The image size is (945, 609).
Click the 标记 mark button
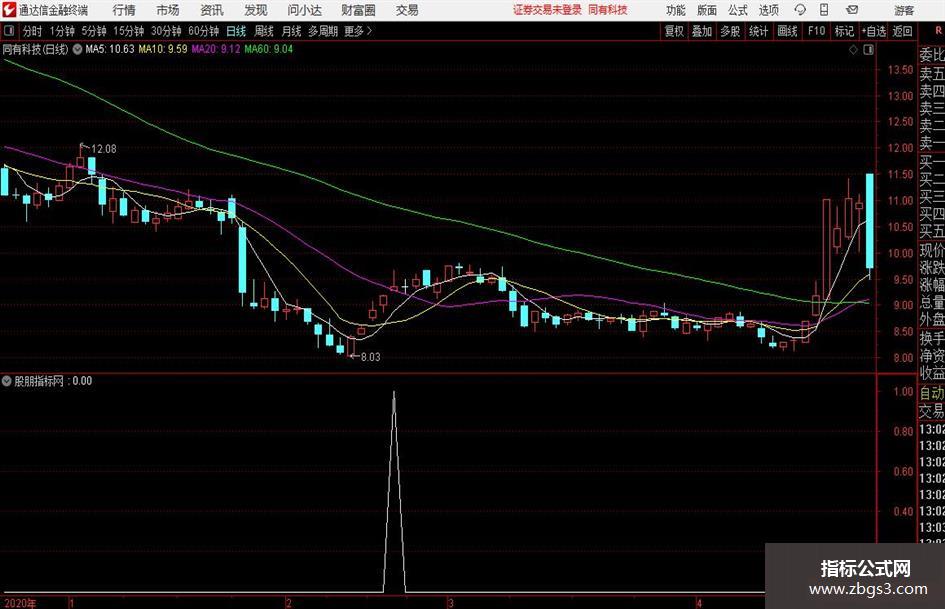pyautogui.click(x=844, y=31)
